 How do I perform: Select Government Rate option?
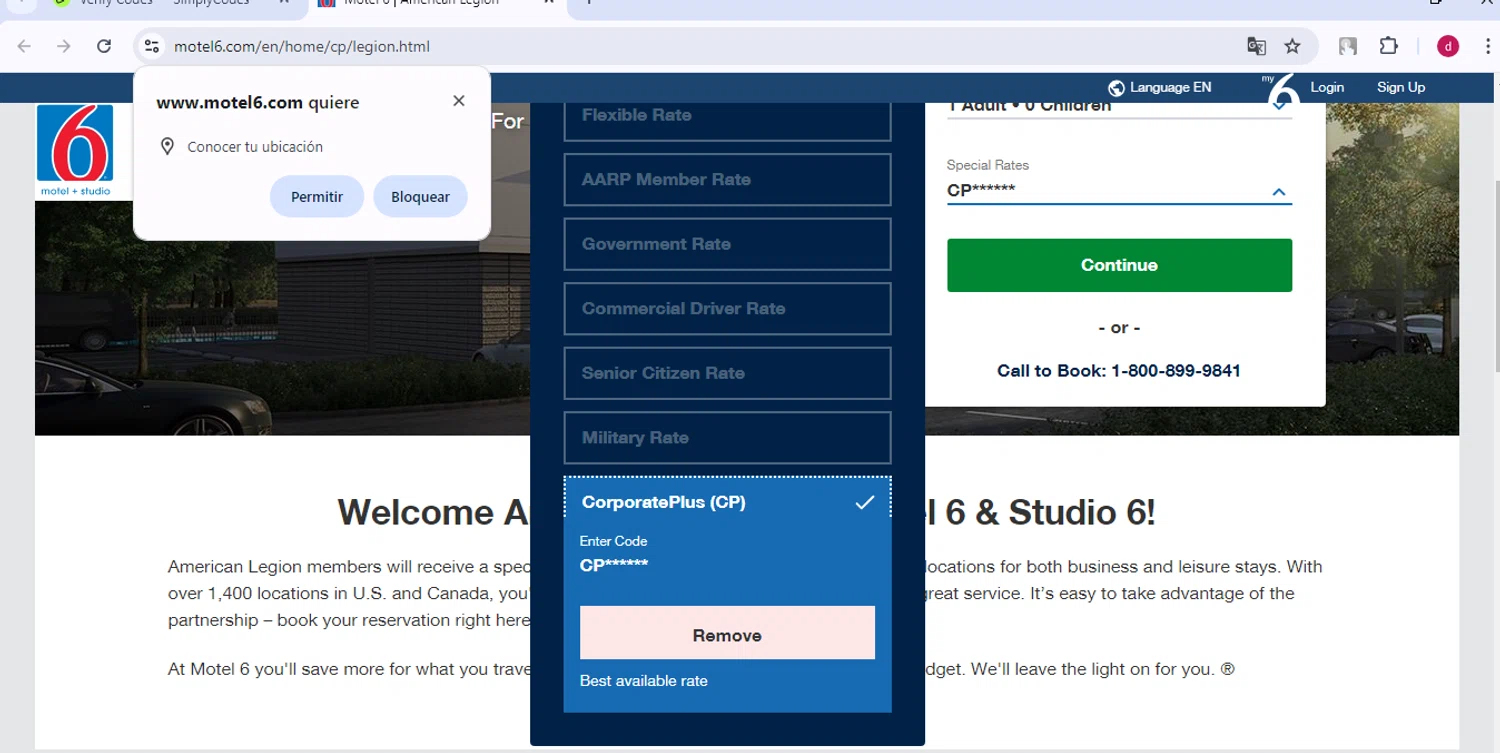pyautogui.click(x=727, y=244)
